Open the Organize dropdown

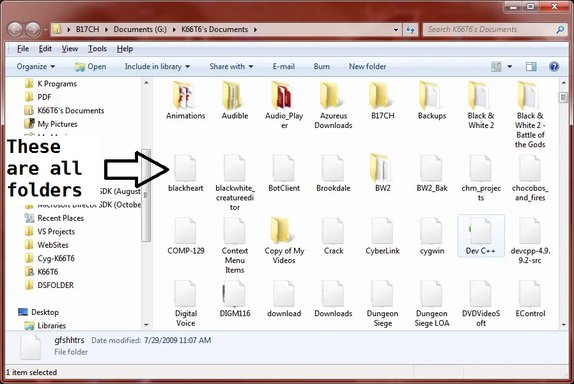tap(36, 67)
